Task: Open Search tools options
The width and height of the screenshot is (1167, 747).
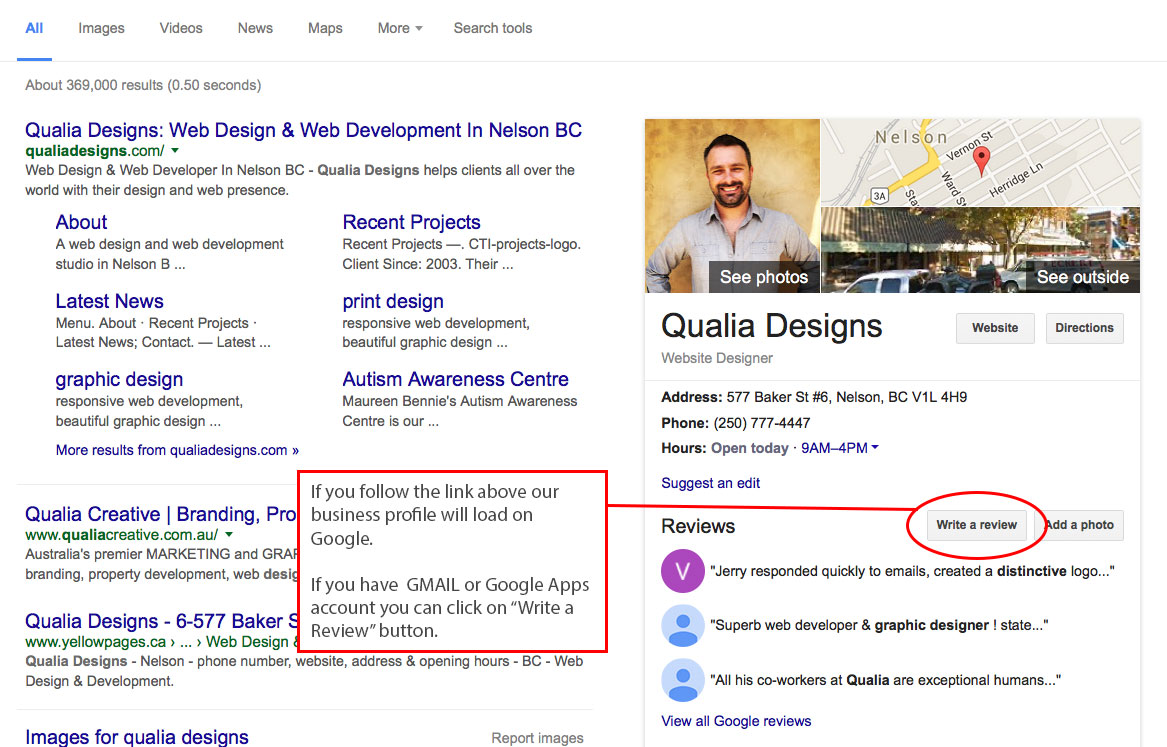Action: tap(493, 28)
